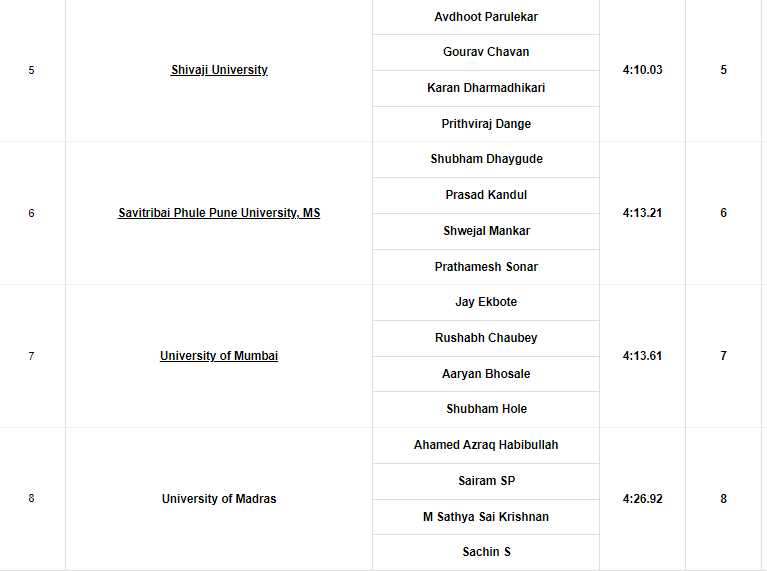Open Savitribai Phule Pune University, MS link
The image size is (767, 571).
coord(219,213)
